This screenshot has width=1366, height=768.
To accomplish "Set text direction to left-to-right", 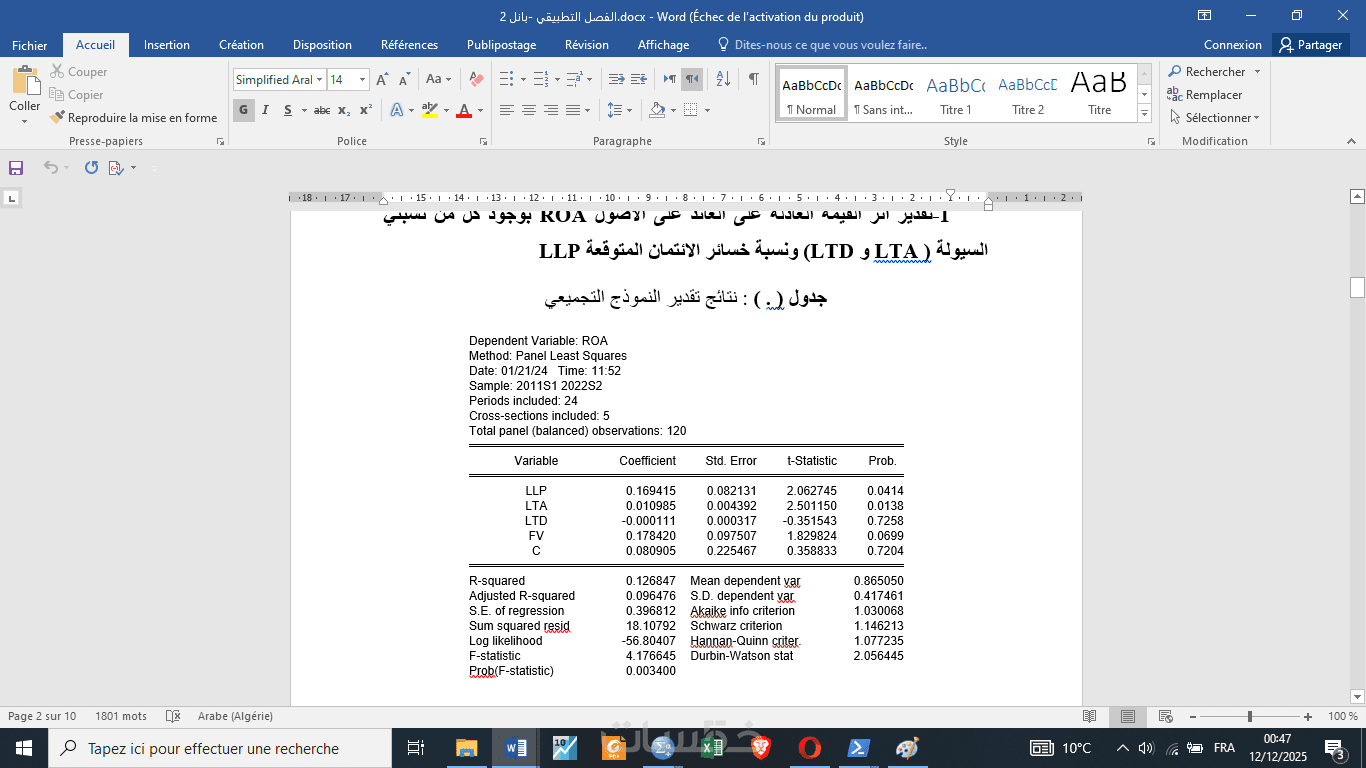I will coord(670,79).
